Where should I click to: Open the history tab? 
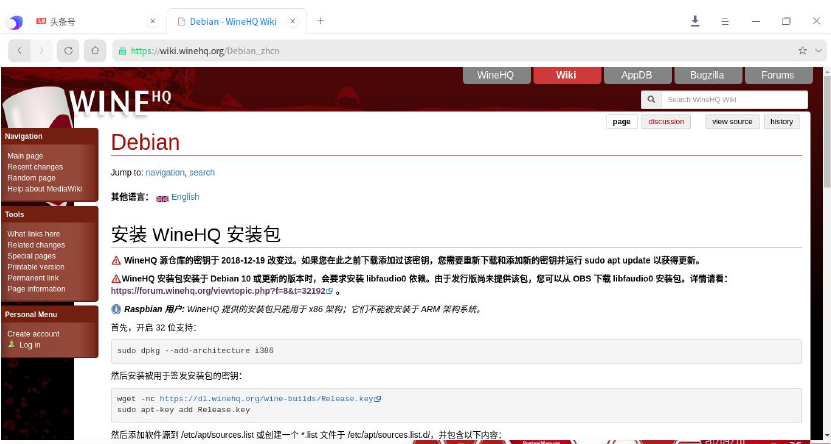point(782,121)
